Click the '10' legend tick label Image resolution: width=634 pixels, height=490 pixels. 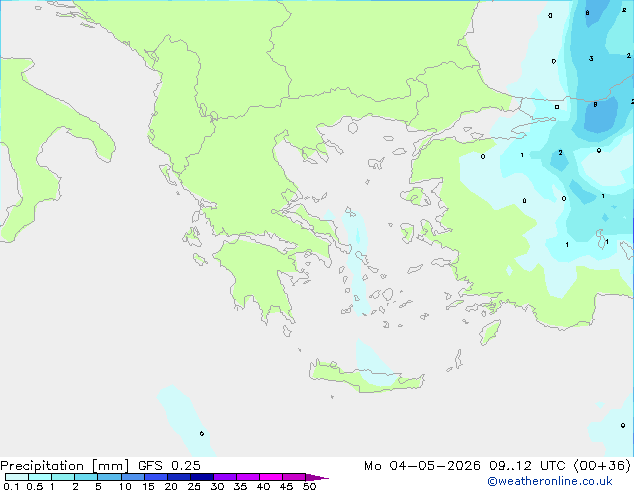125,486
